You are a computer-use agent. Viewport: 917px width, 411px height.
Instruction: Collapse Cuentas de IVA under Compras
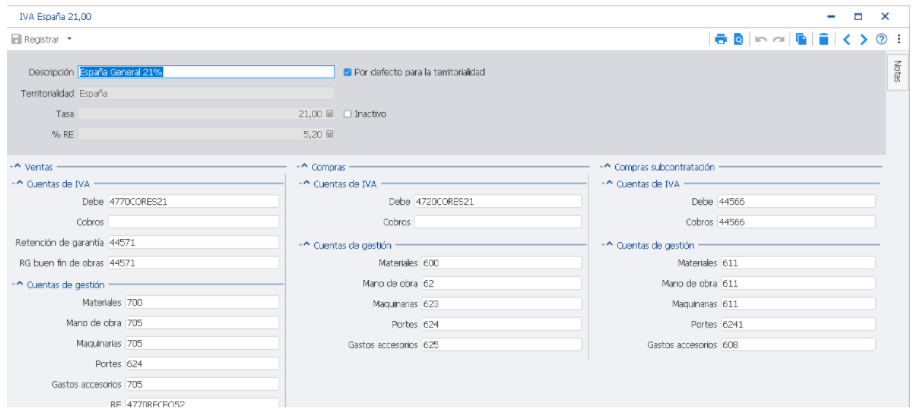306,184
